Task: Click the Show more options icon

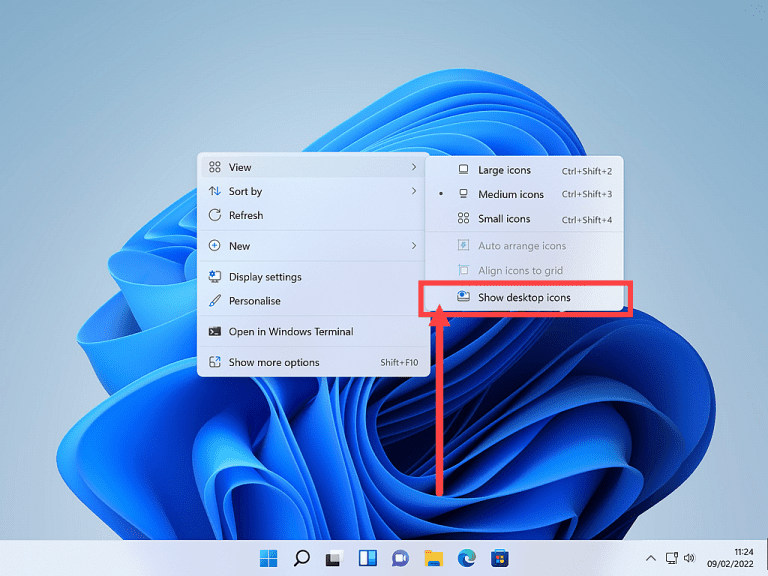Action: pos(215,362)
